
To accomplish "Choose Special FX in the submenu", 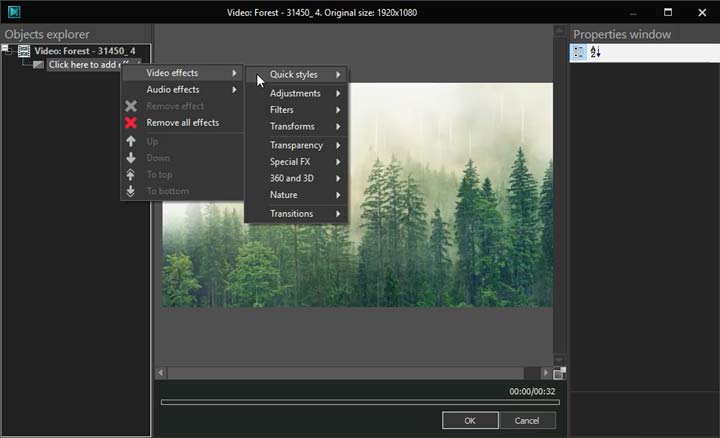I will point(296,162).
